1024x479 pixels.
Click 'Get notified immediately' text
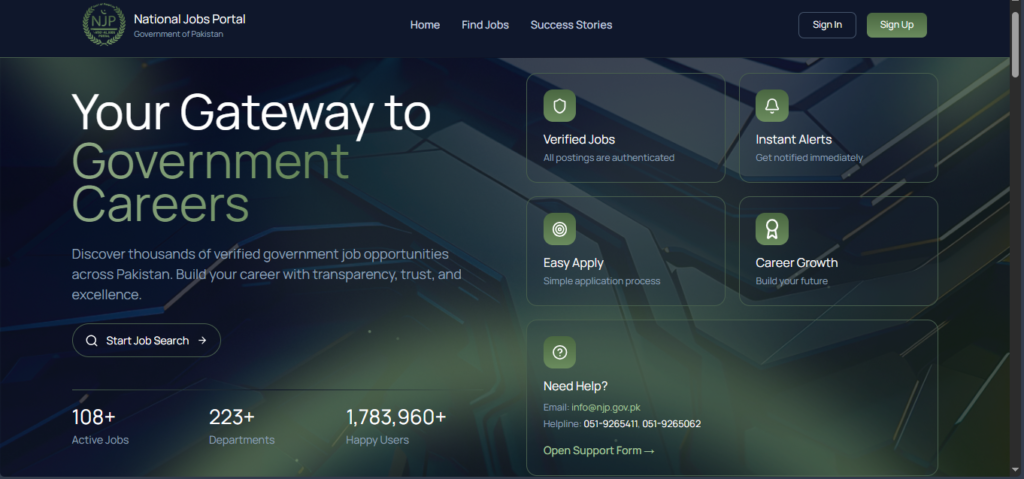(x=809, y=157)
